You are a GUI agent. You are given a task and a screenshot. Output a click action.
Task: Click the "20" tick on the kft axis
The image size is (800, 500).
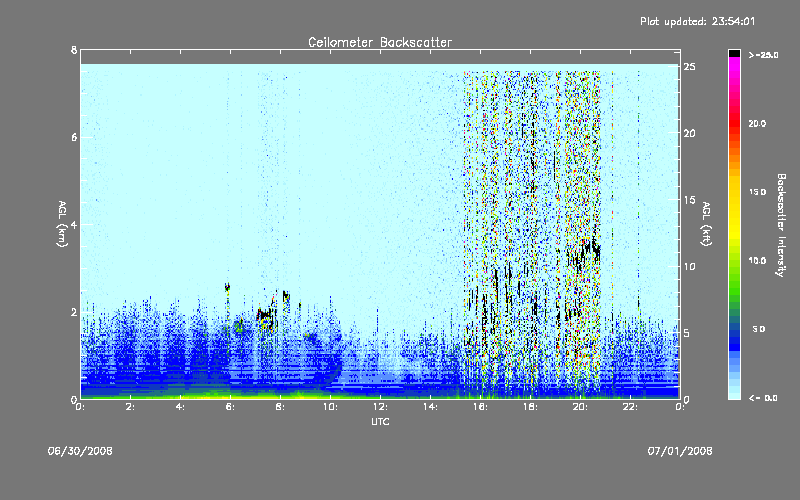[x=689, y=133]
